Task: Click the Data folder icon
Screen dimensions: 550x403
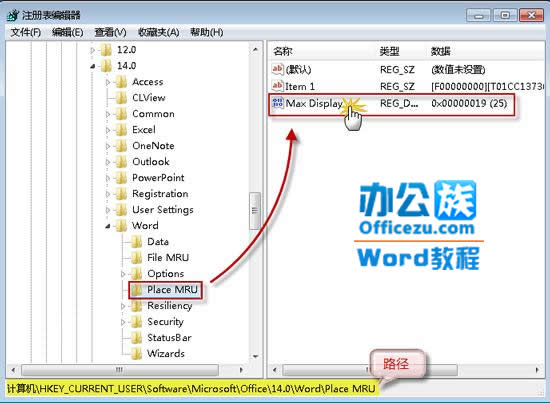Action: [x=136, y=242]
